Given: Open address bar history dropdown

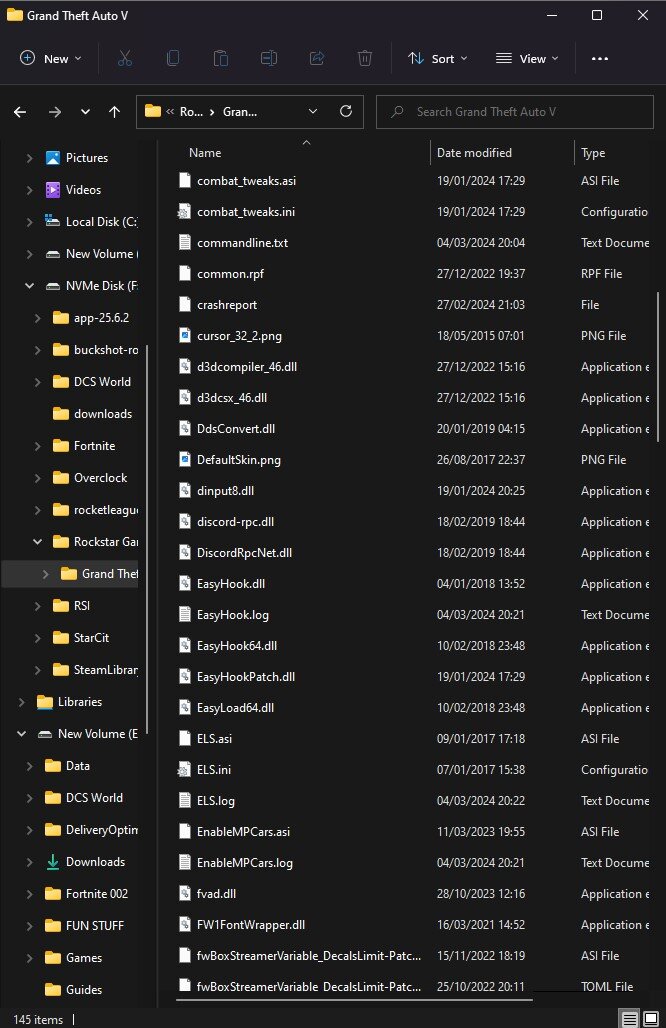Looking at the screenshot, I should pos(313,111).
